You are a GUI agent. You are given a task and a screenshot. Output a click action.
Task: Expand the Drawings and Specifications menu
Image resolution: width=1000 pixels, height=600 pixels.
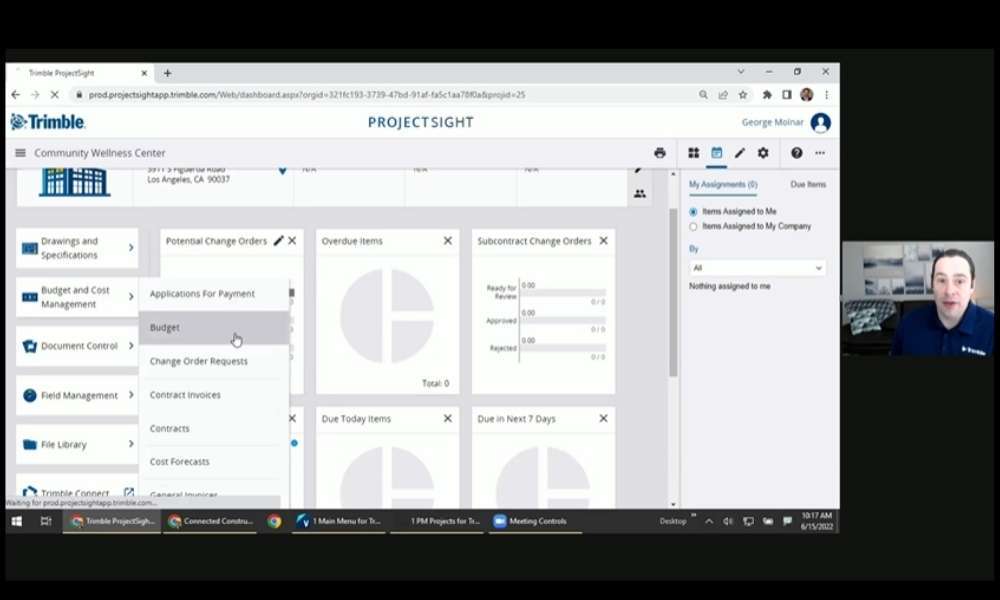[77, 248]
